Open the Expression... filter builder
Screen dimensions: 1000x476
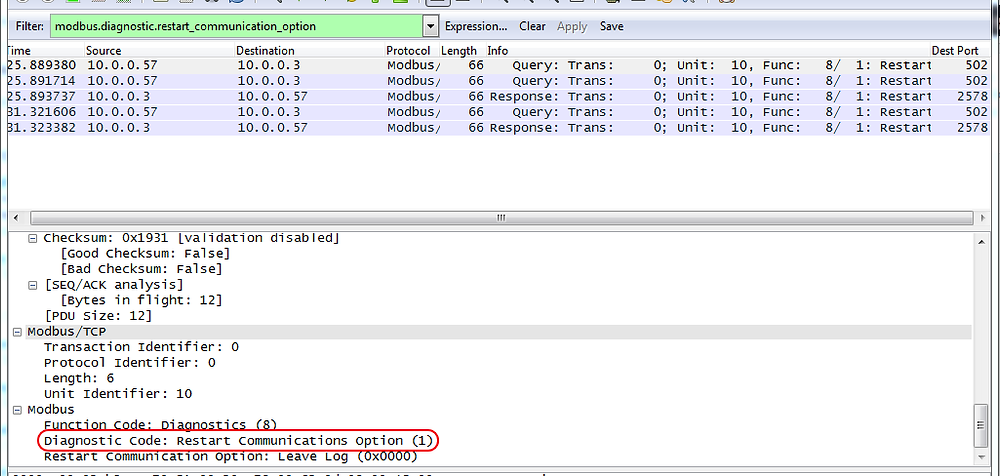(x=476, y=26)
